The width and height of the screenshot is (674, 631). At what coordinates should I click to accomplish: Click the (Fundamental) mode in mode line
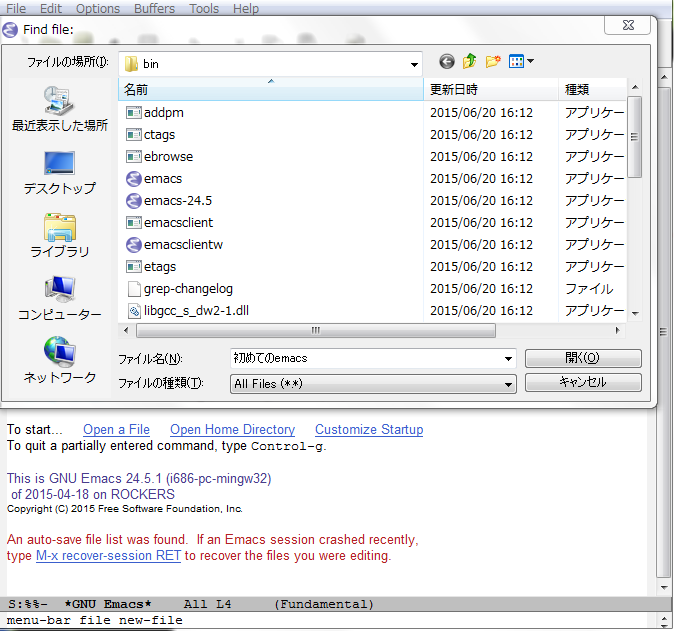tap(324, 604)
